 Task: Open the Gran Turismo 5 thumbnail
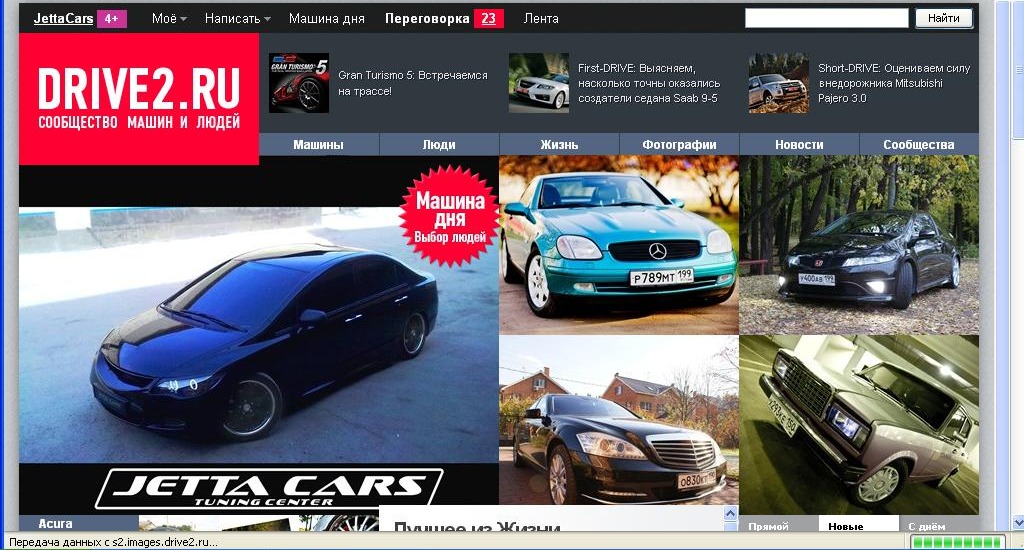(x=299, y=83)
